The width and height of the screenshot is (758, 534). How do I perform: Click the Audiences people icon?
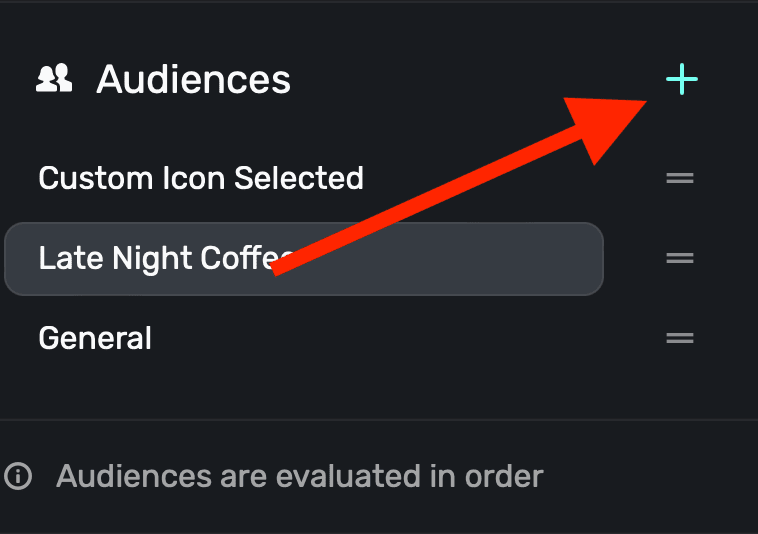[x=54, y=78]
